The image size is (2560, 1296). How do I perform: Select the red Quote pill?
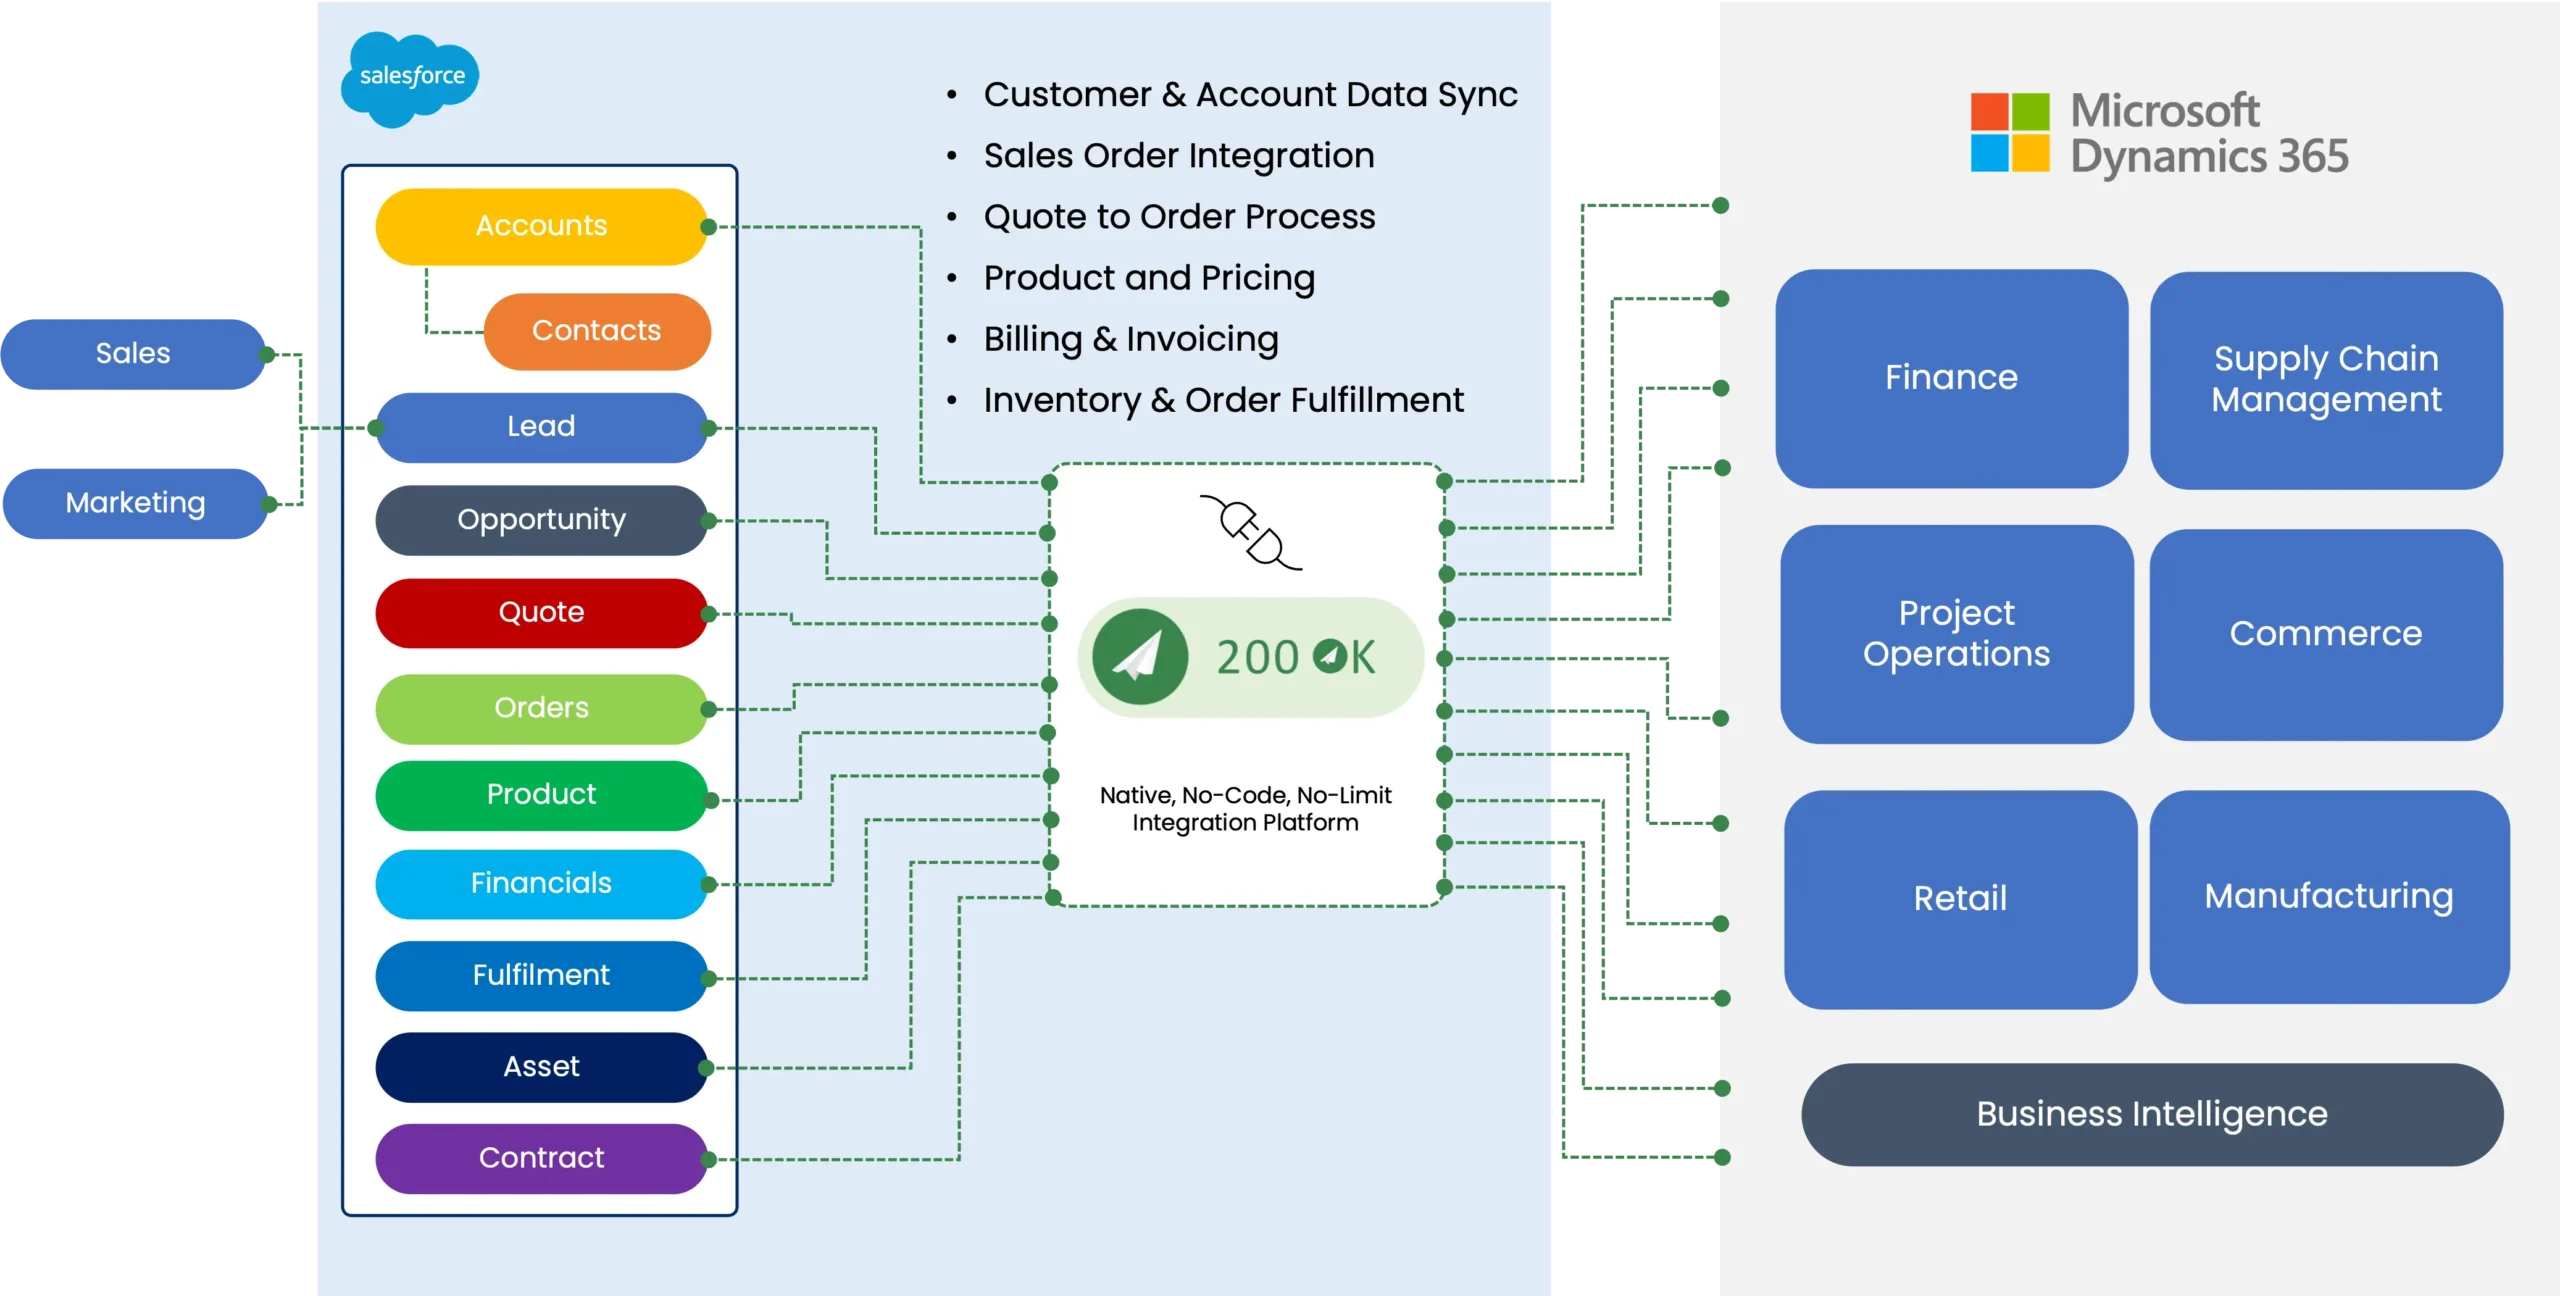[541, 613]
